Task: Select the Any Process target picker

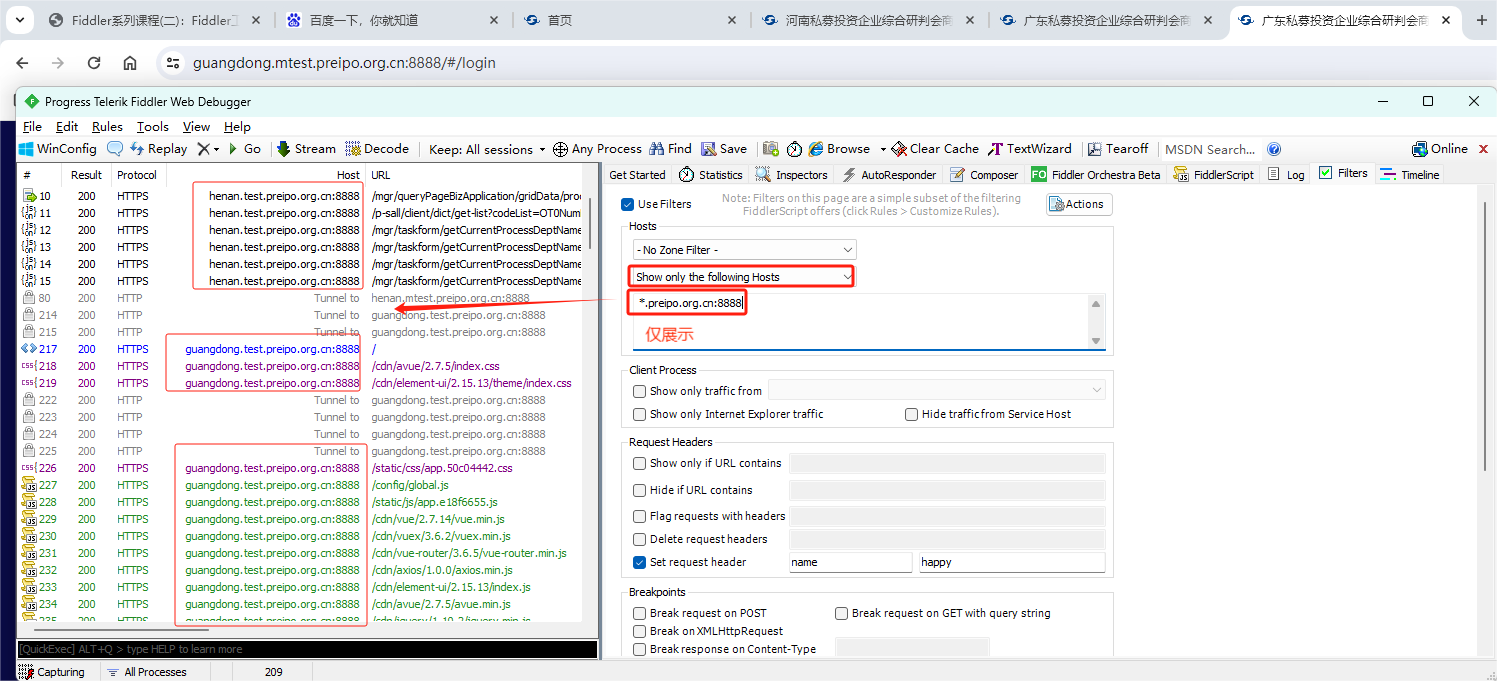Action: (597, 149)
